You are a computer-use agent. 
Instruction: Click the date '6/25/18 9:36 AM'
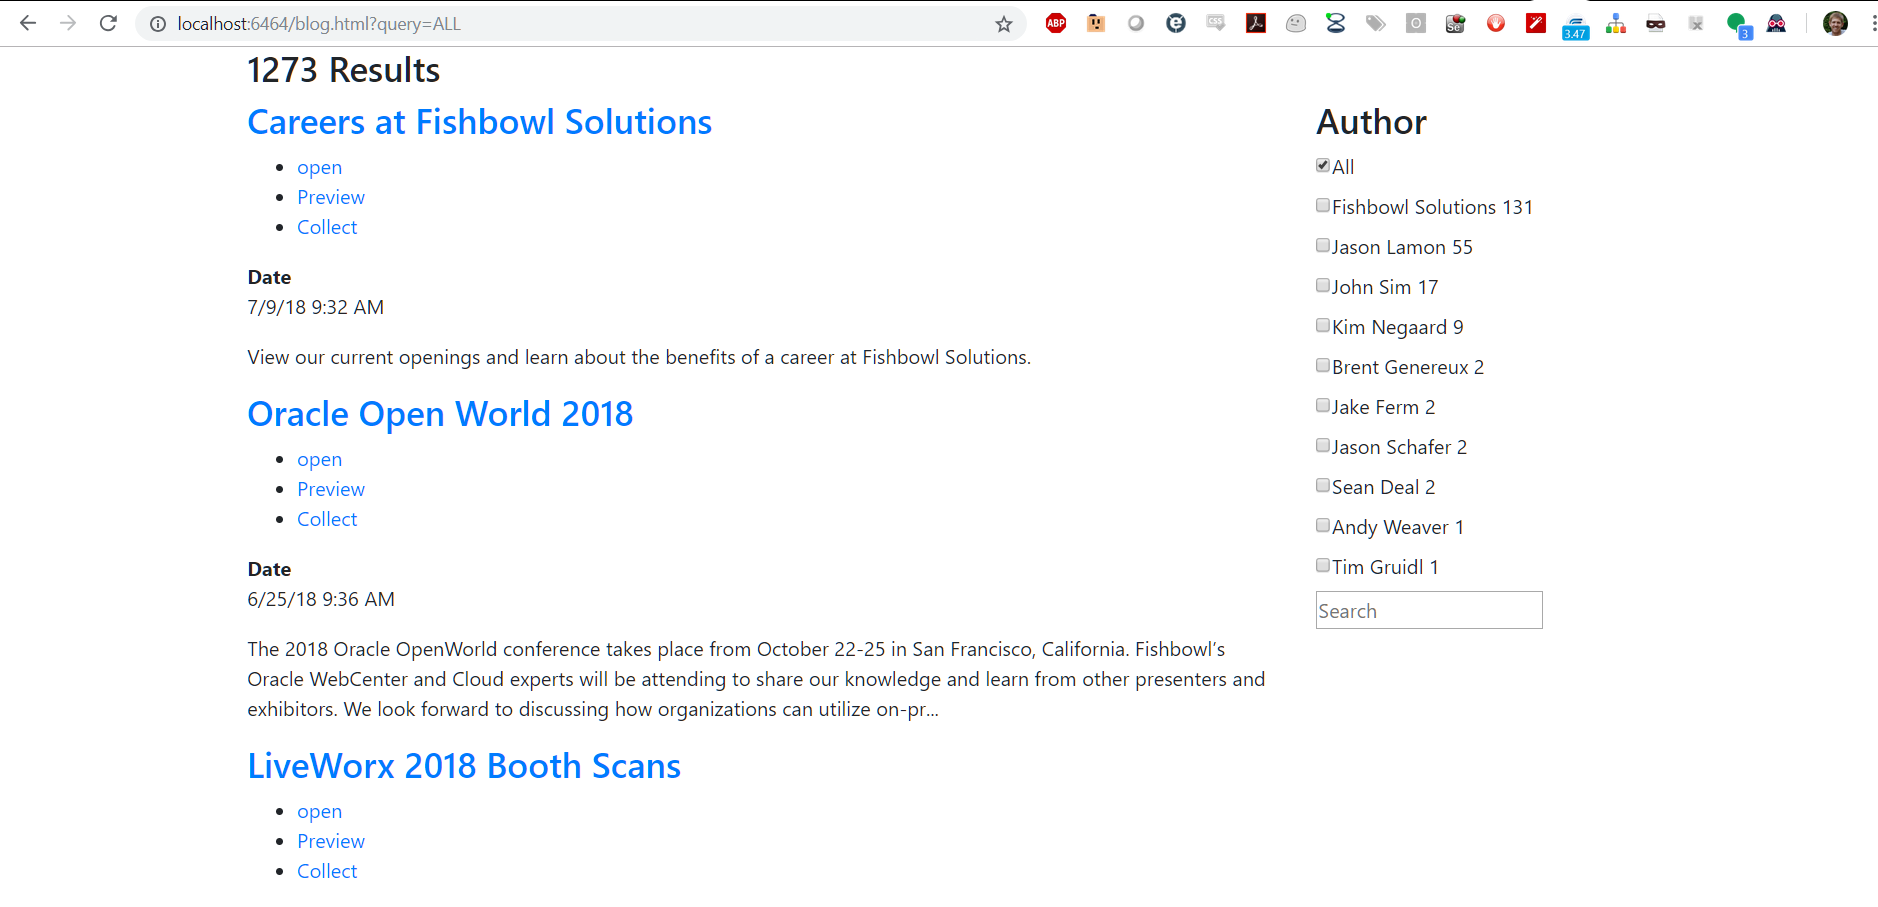coord(321,599)
